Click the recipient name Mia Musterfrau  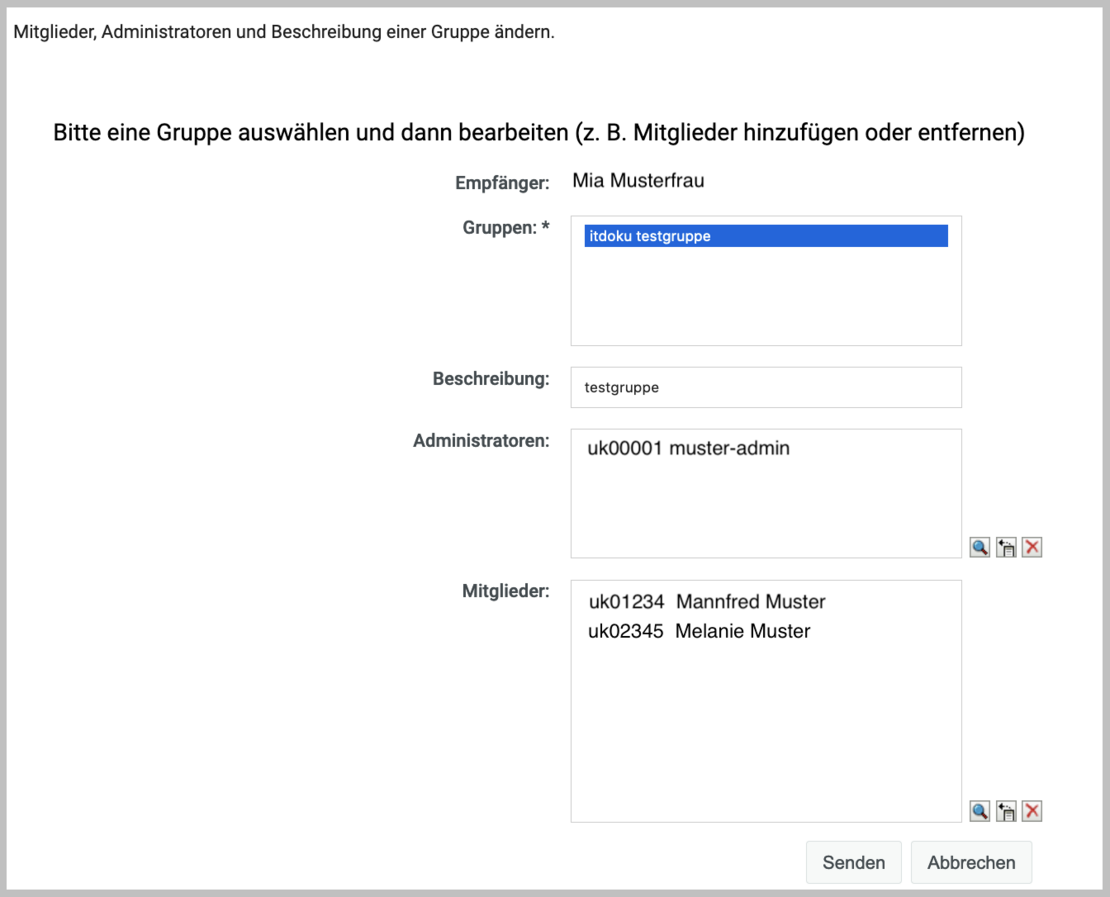pos(638,181)
